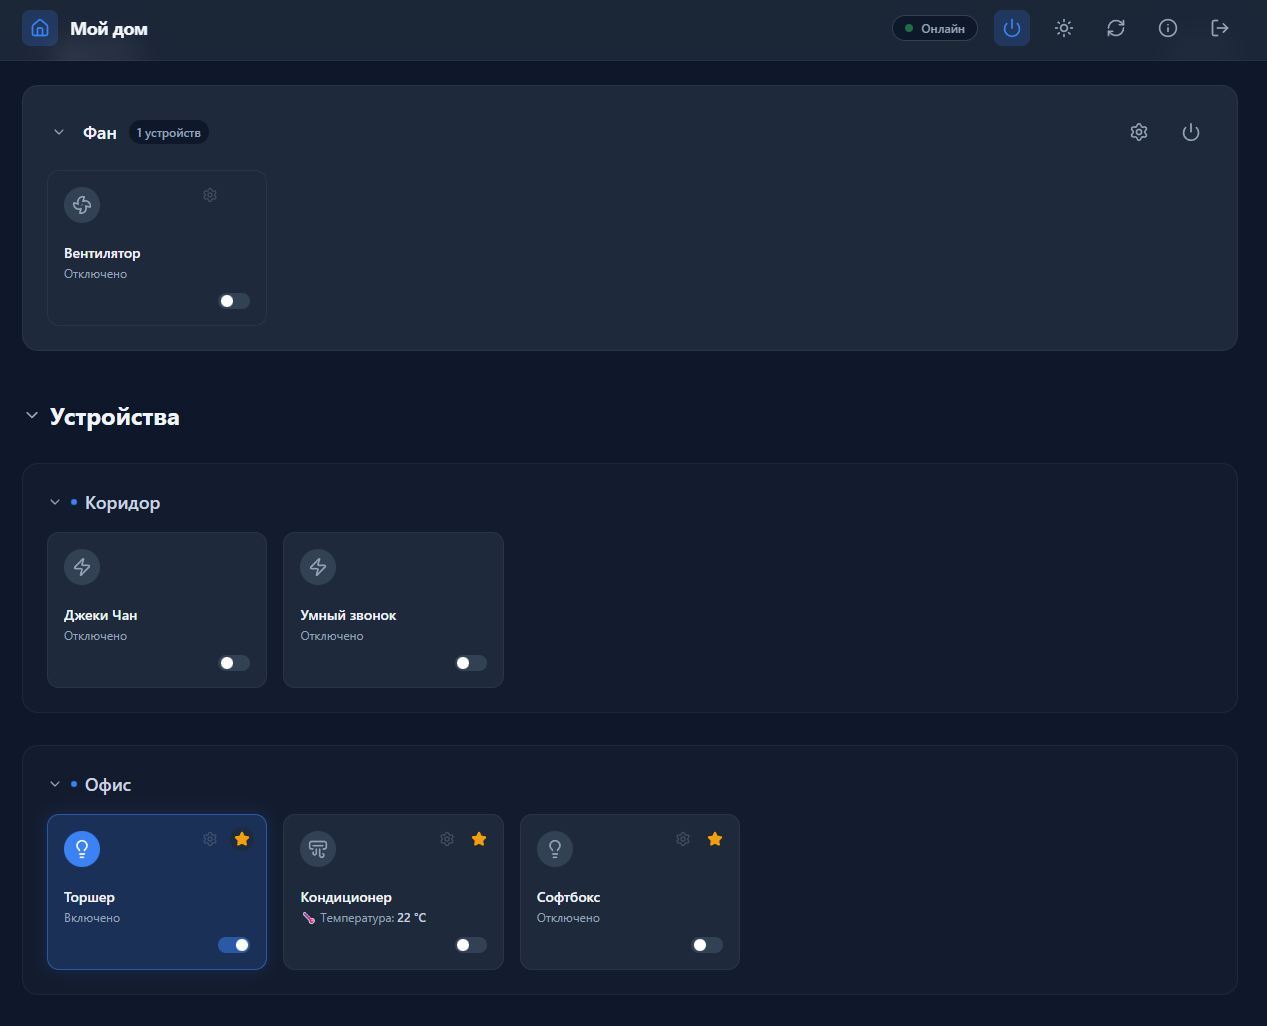Screen dimensions: 1267x1026
Task: Switch on the Кондиционер toggle
Action: [471, 945]
